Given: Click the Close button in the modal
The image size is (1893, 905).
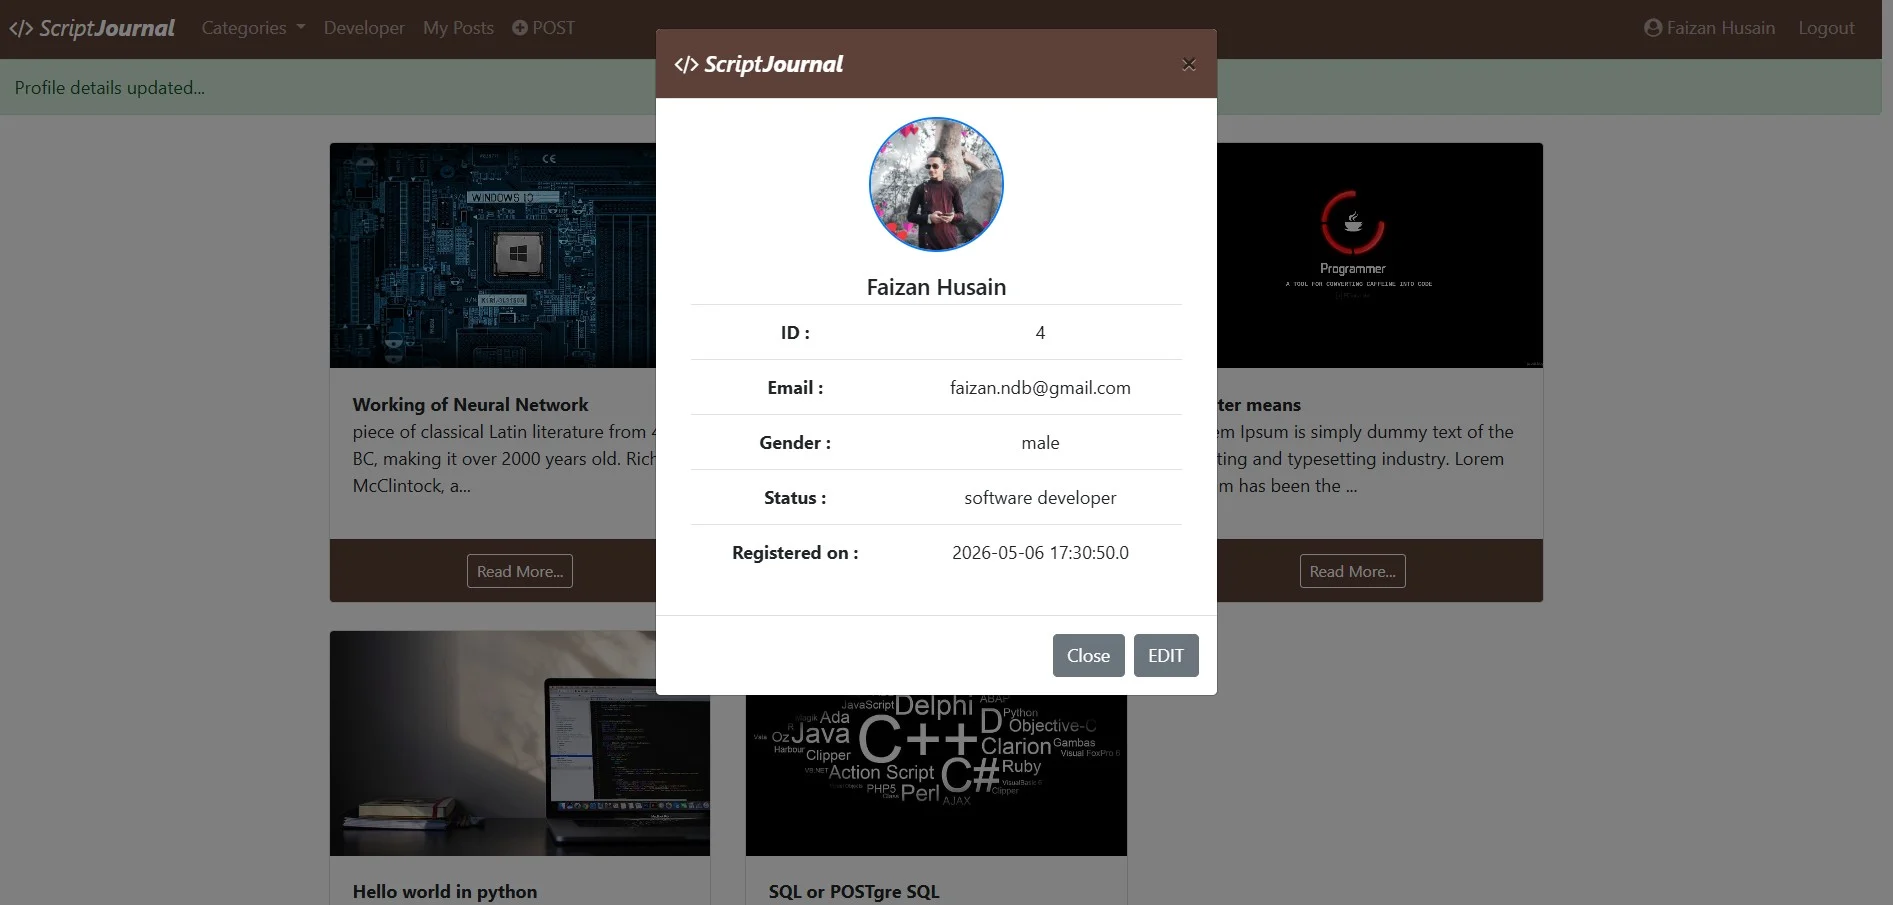Looking at the screenshot, I should 1088,655.
